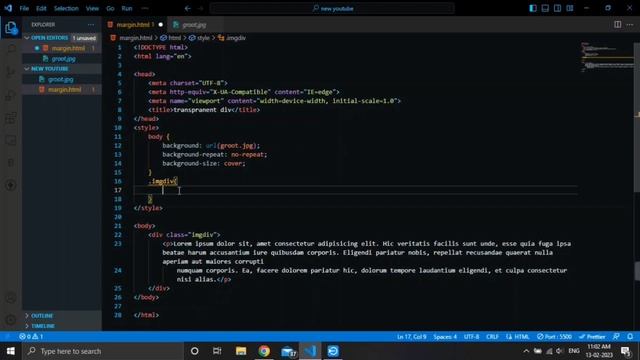Open the View menu

92,8
